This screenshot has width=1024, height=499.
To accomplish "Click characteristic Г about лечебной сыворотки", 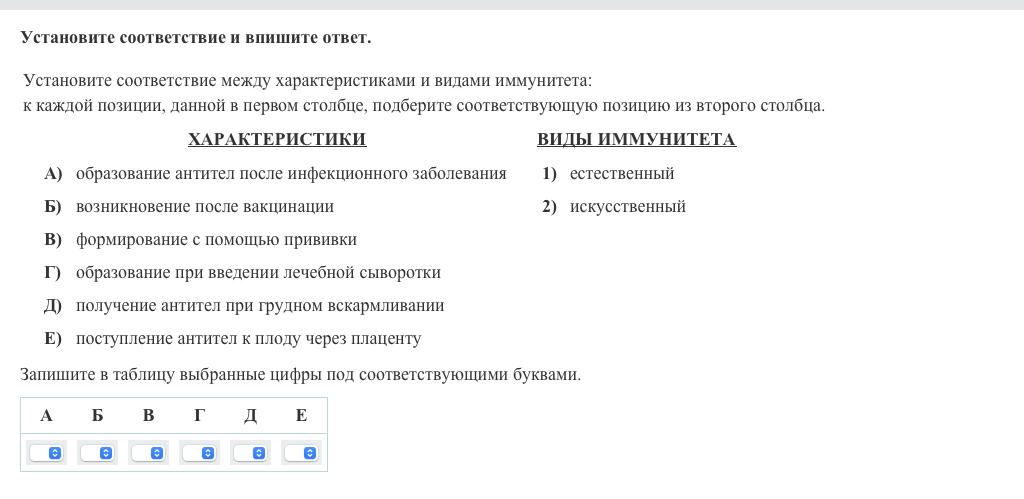I will point(258,273).
